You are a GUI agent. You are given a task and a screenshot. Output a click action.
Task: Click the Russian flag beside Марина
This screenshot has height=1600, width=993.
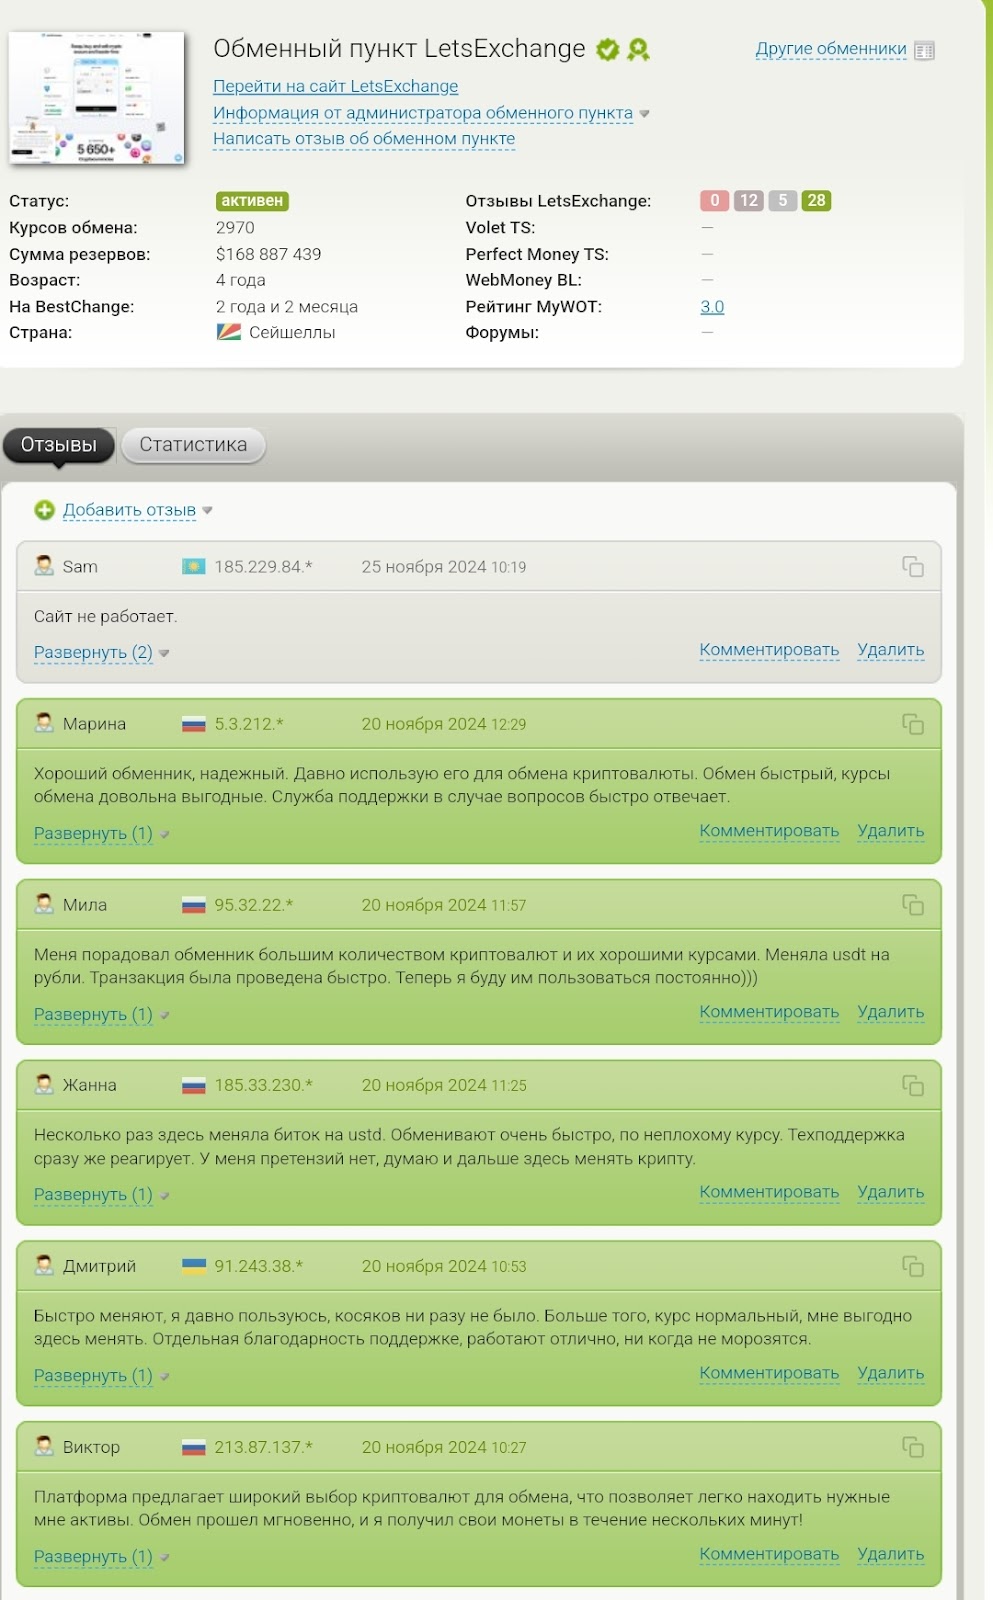pyautogui.click(x=193, y=724)
